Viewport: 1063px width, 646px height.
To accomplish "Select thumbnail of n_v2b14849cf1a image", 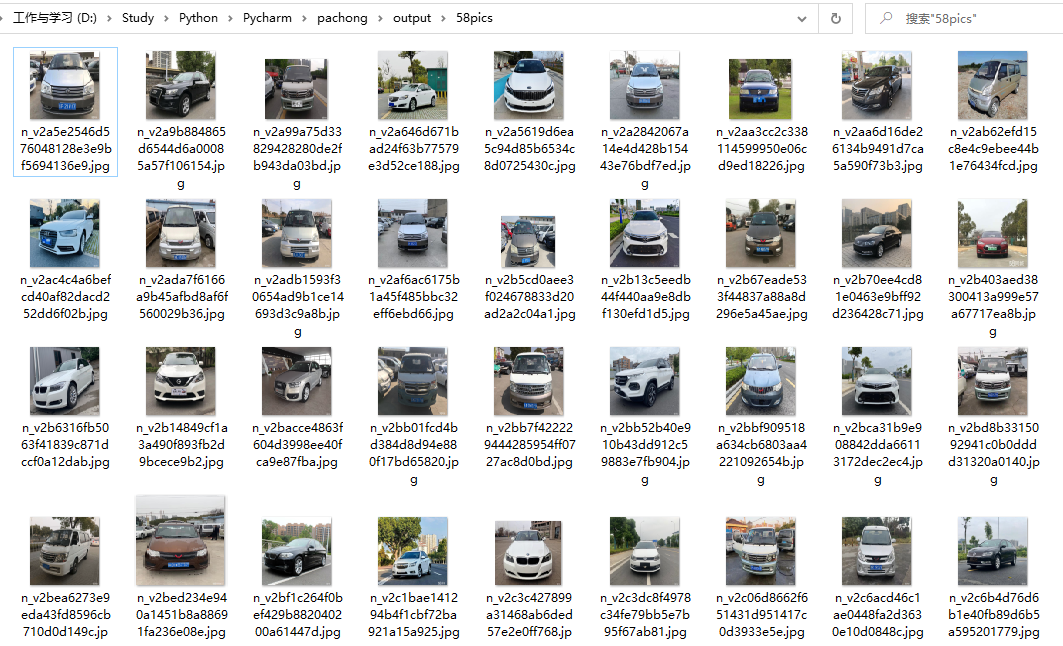I will coord(181,381).
